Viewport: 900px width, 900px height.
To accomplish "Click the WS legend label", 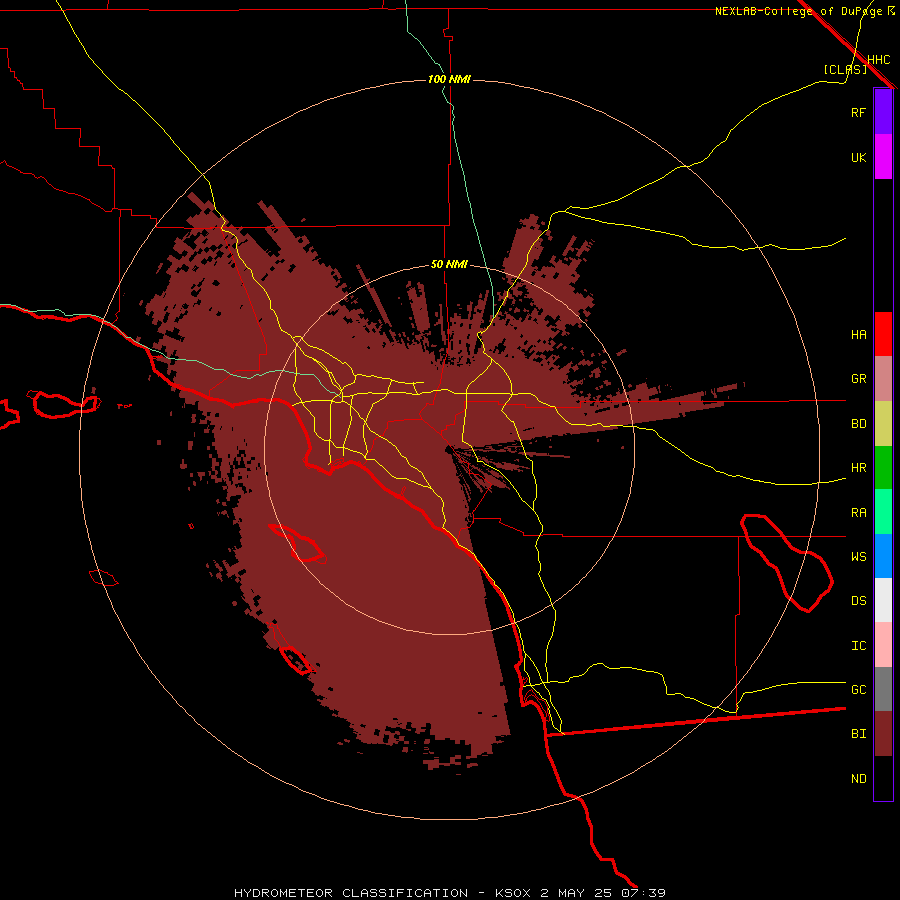I will [858, 556].
